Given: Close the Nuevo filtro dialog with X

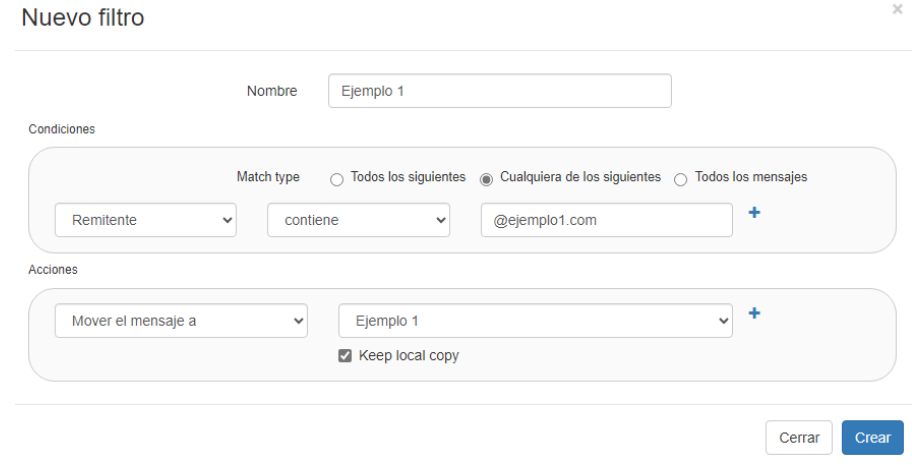Looking at the screenshot, I should (894, 9).
